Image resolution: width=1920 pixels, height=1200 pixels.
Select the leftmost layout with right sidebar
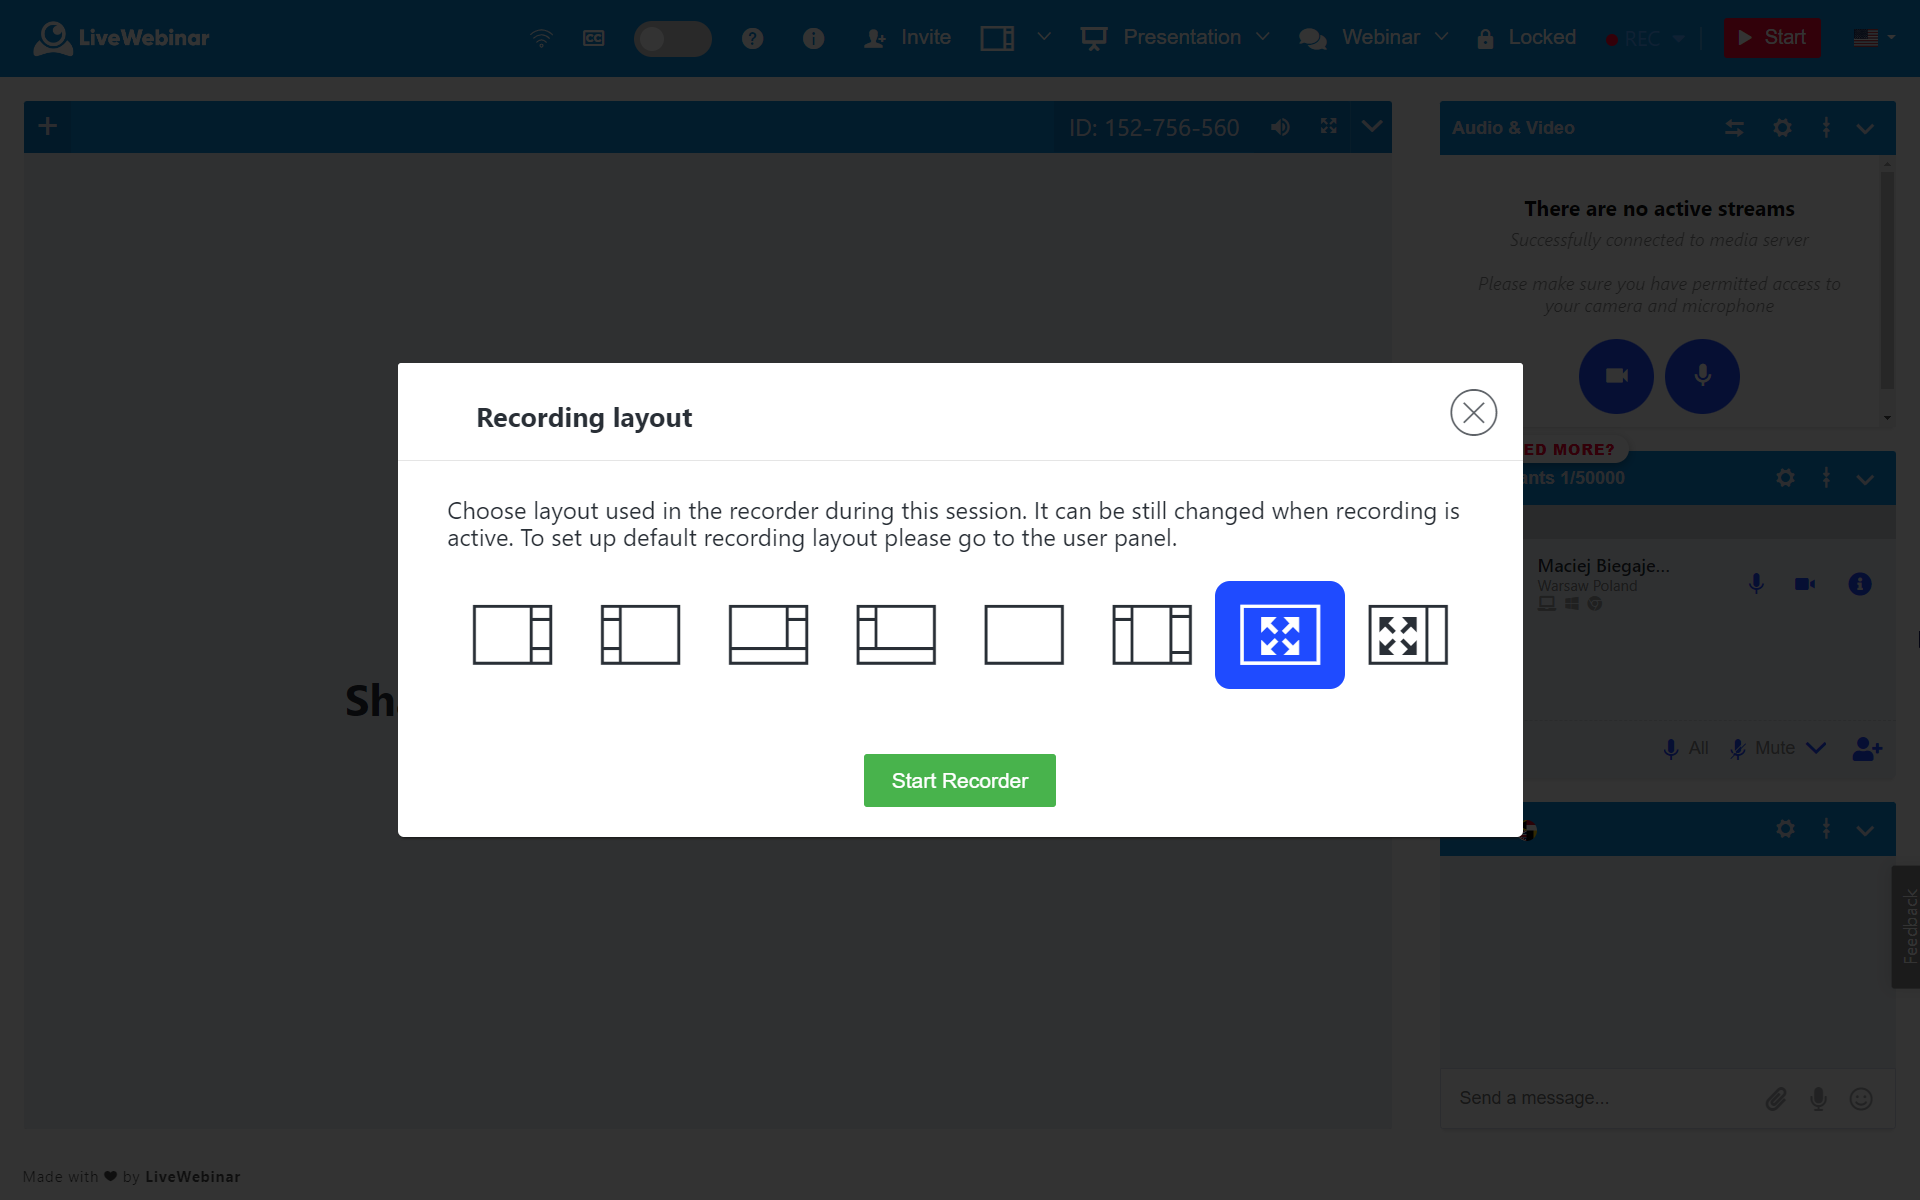pos(512,634)
